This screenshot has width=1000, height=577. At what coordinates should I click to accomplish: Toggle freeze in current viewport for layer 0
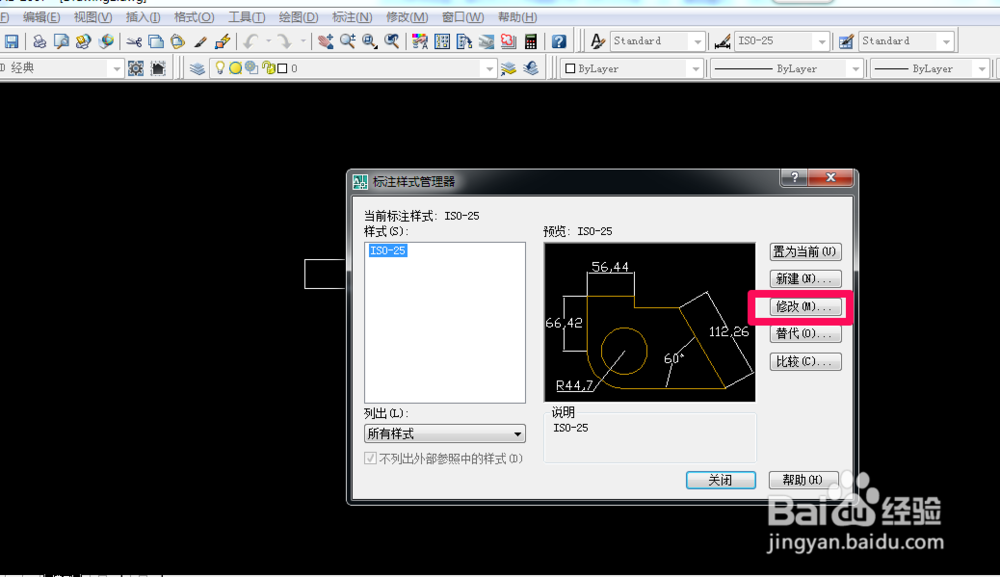252,68
